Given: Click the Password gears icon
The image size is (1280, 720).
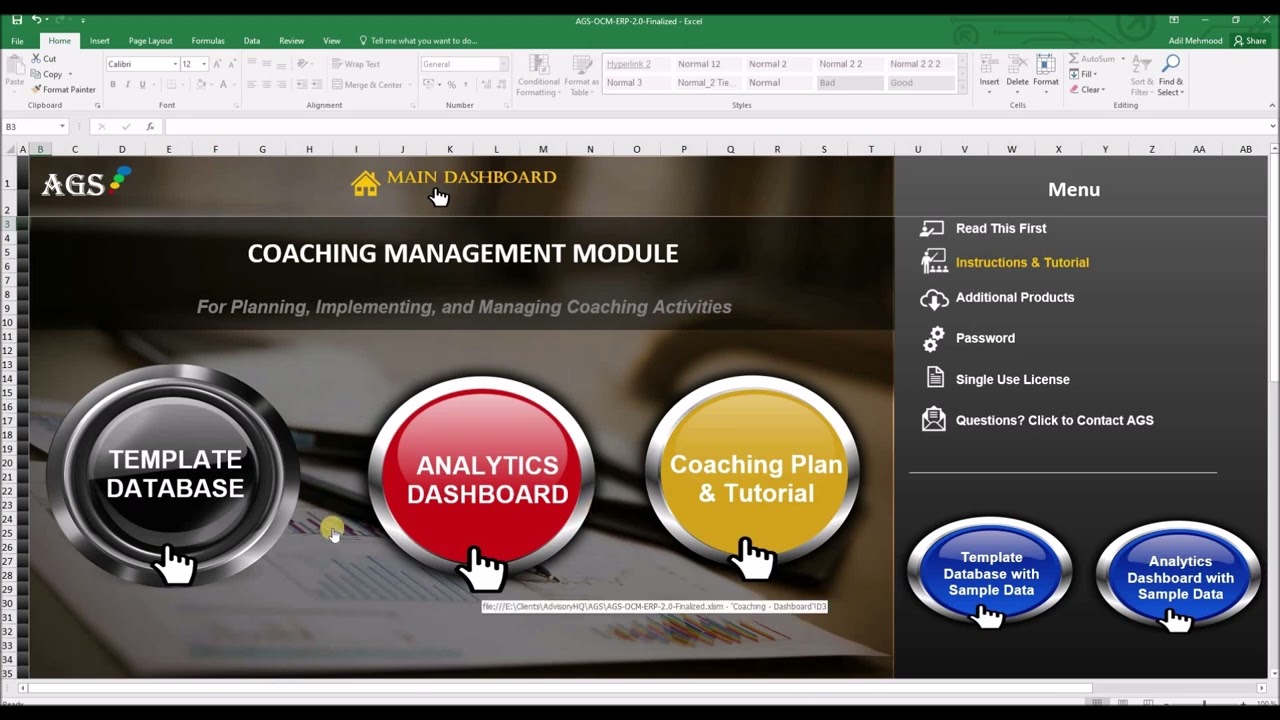Looking at the screenshot, I should 934,339.
